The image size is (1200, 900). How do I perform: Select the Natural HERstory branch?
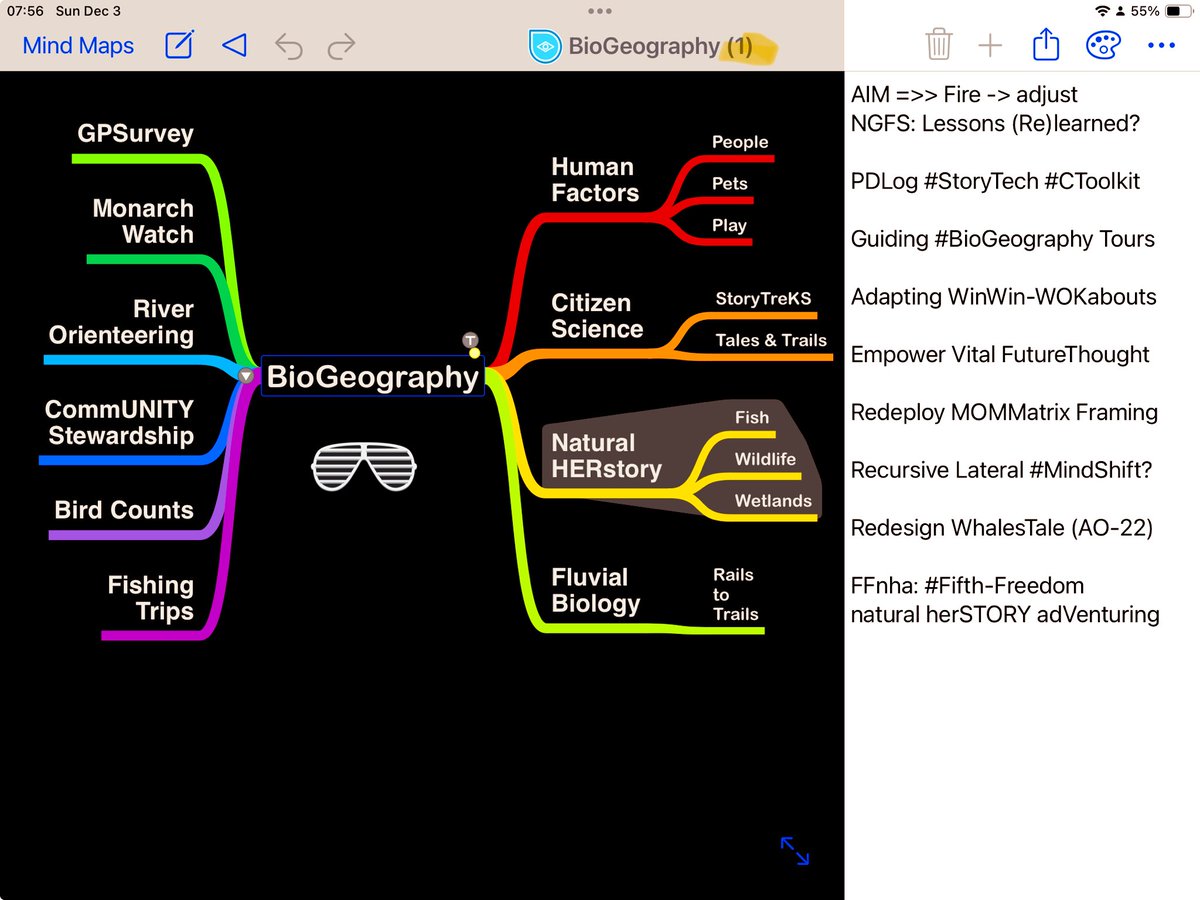pyautogui.click(x=607, y=455)
